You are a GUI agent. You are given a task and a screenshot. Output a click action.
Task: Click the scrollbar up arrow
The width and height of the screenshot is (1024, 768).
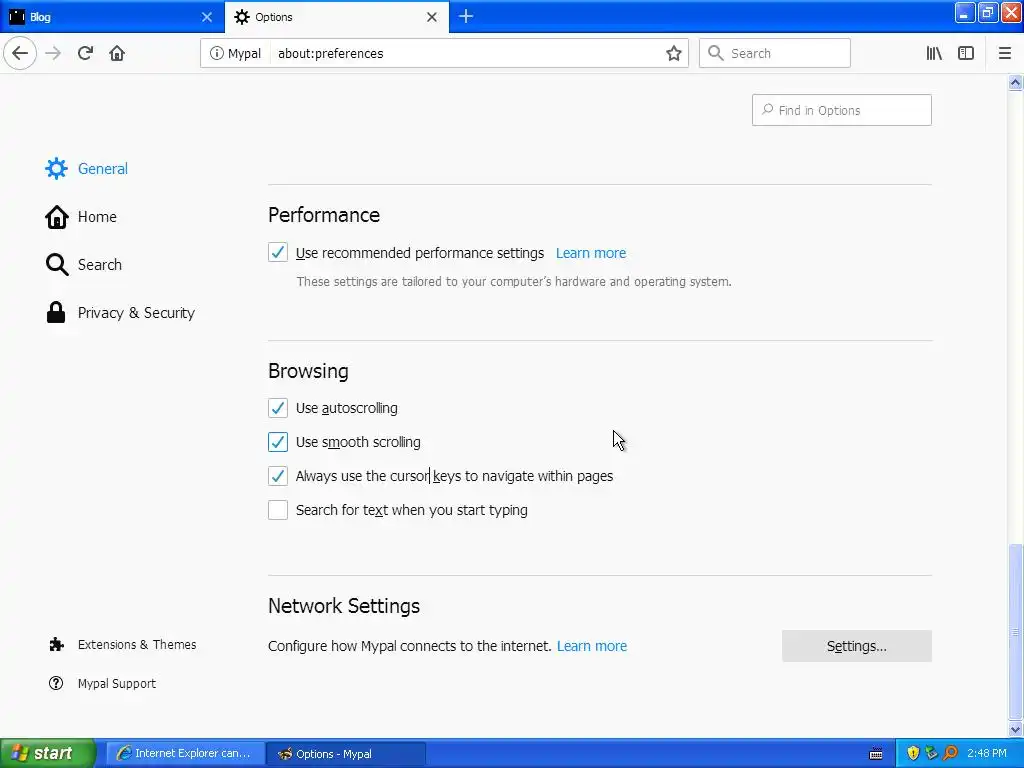1015,82
